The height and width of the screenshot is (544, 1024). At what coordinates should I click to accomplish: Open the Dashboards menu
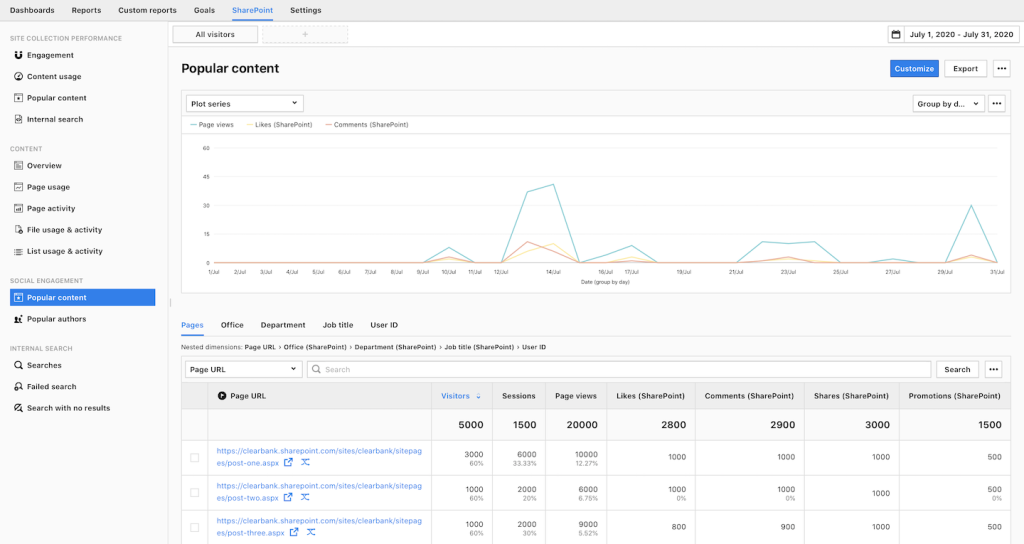pyautogui.click(x=32, y=10)
